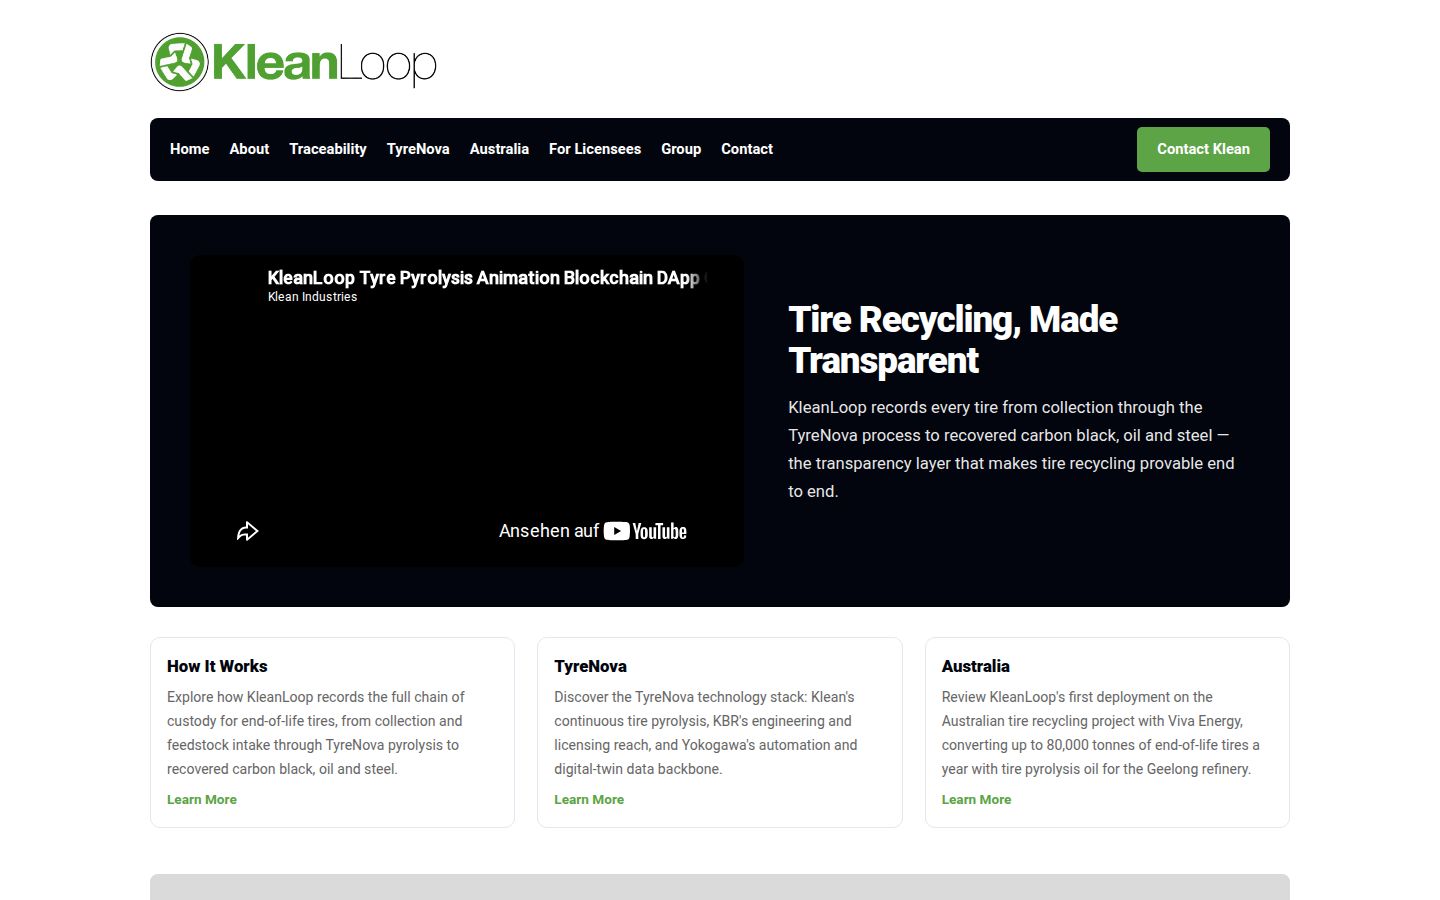Click the 'Ansehen auf' text on the video
The image size is (1440, 900).
pyautogui.click(x=548, y=531)
